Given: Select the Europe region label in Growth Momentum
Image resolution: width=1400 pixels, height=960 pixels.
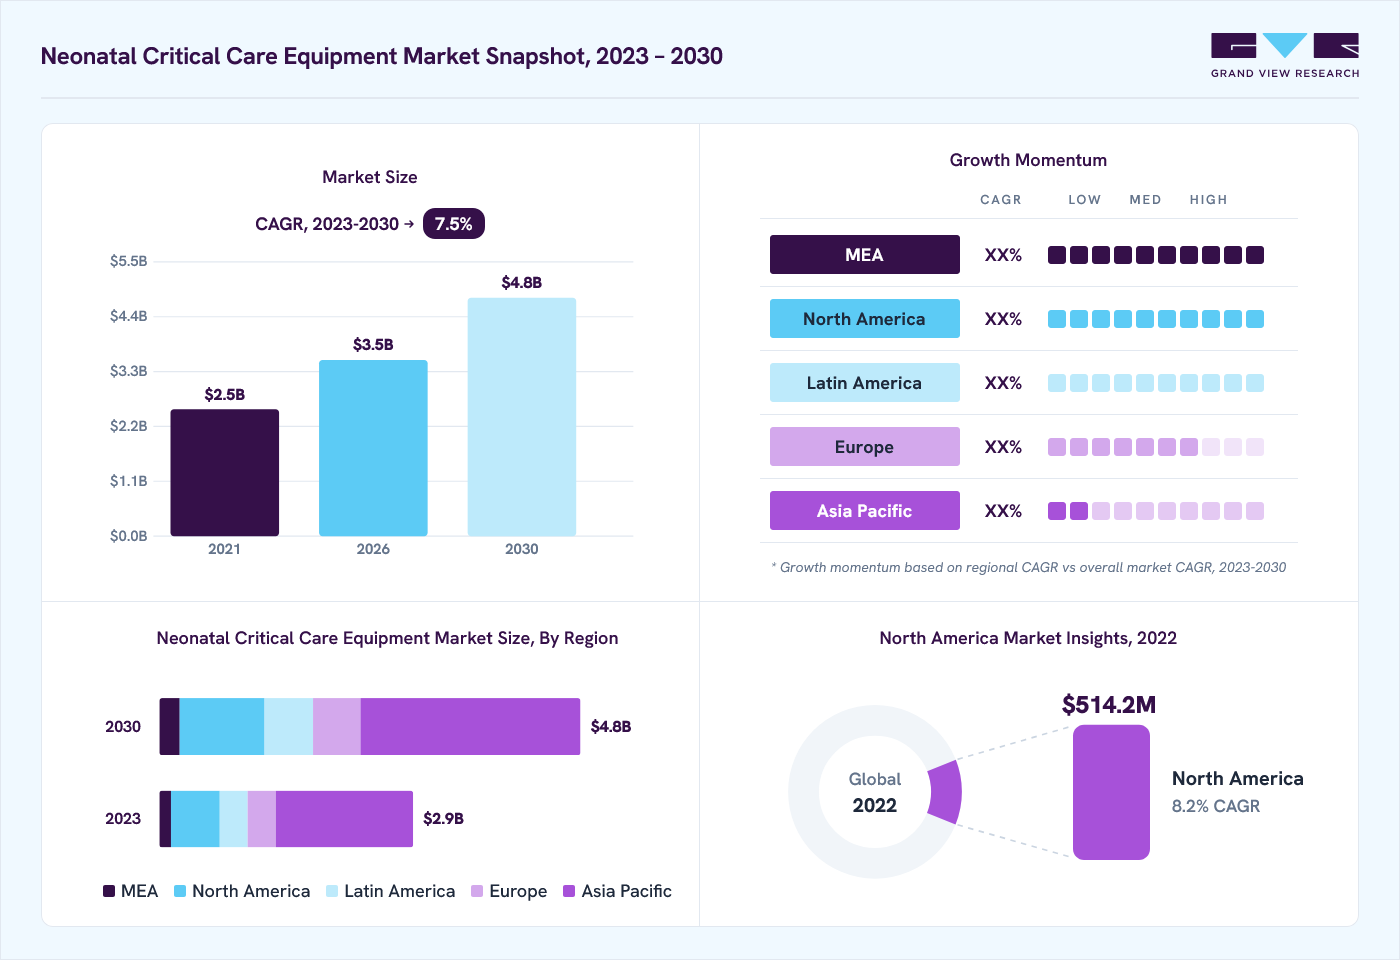Looking at the screenshot, I should 865,447.
